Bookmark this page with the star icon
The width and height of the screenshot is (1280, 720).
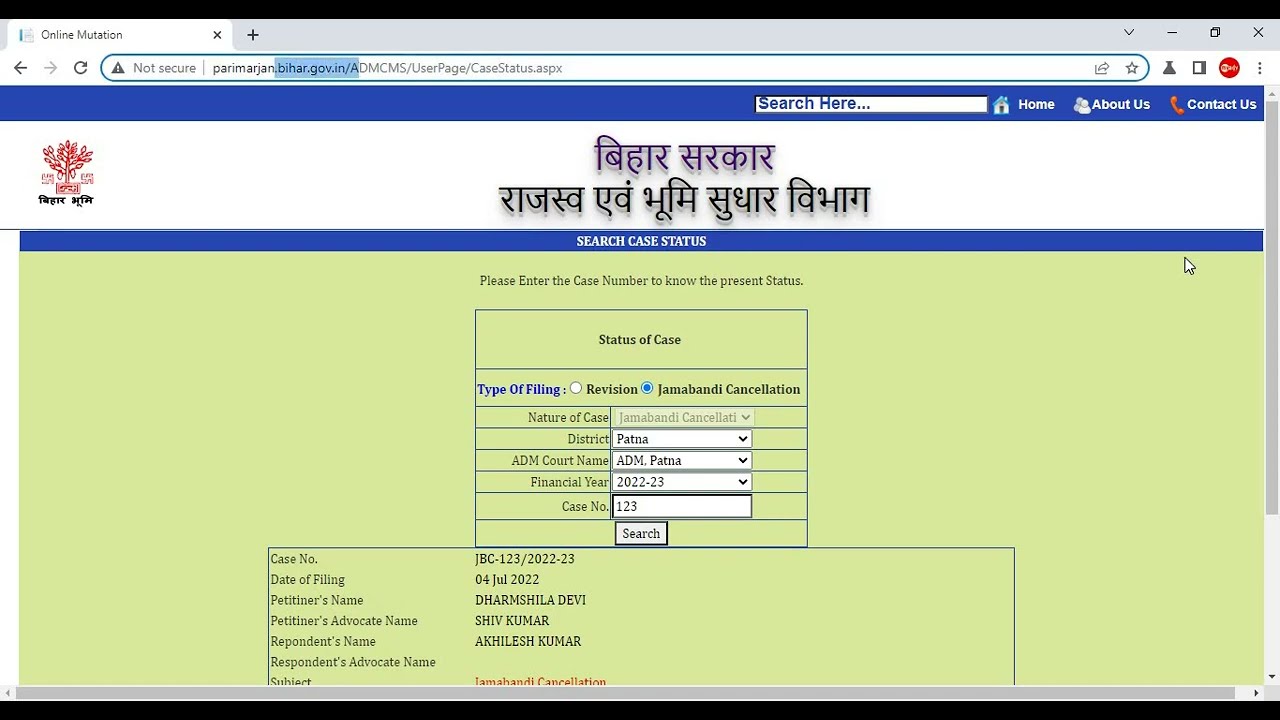pos(1132,68)
